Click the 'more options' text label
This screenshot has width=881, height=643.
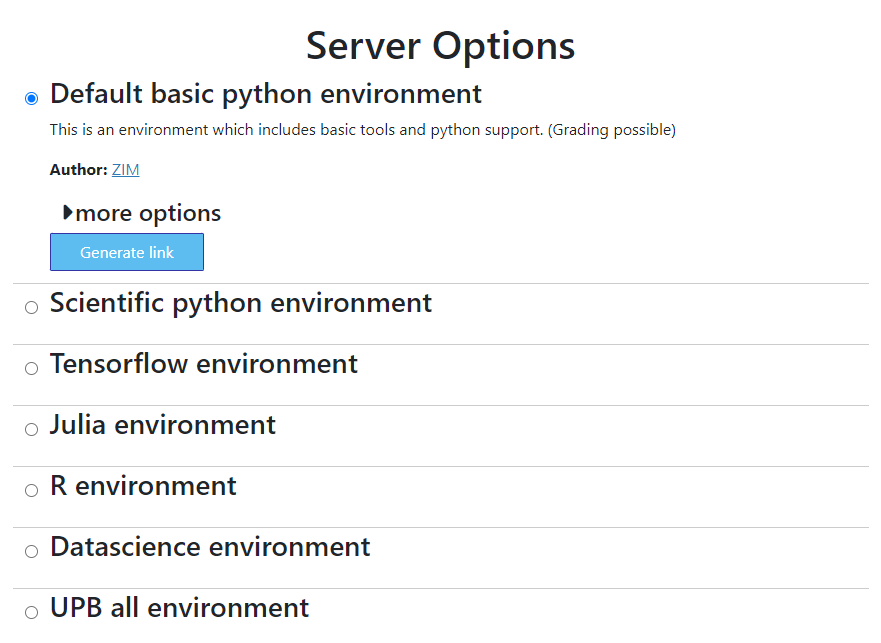point(148,214)
